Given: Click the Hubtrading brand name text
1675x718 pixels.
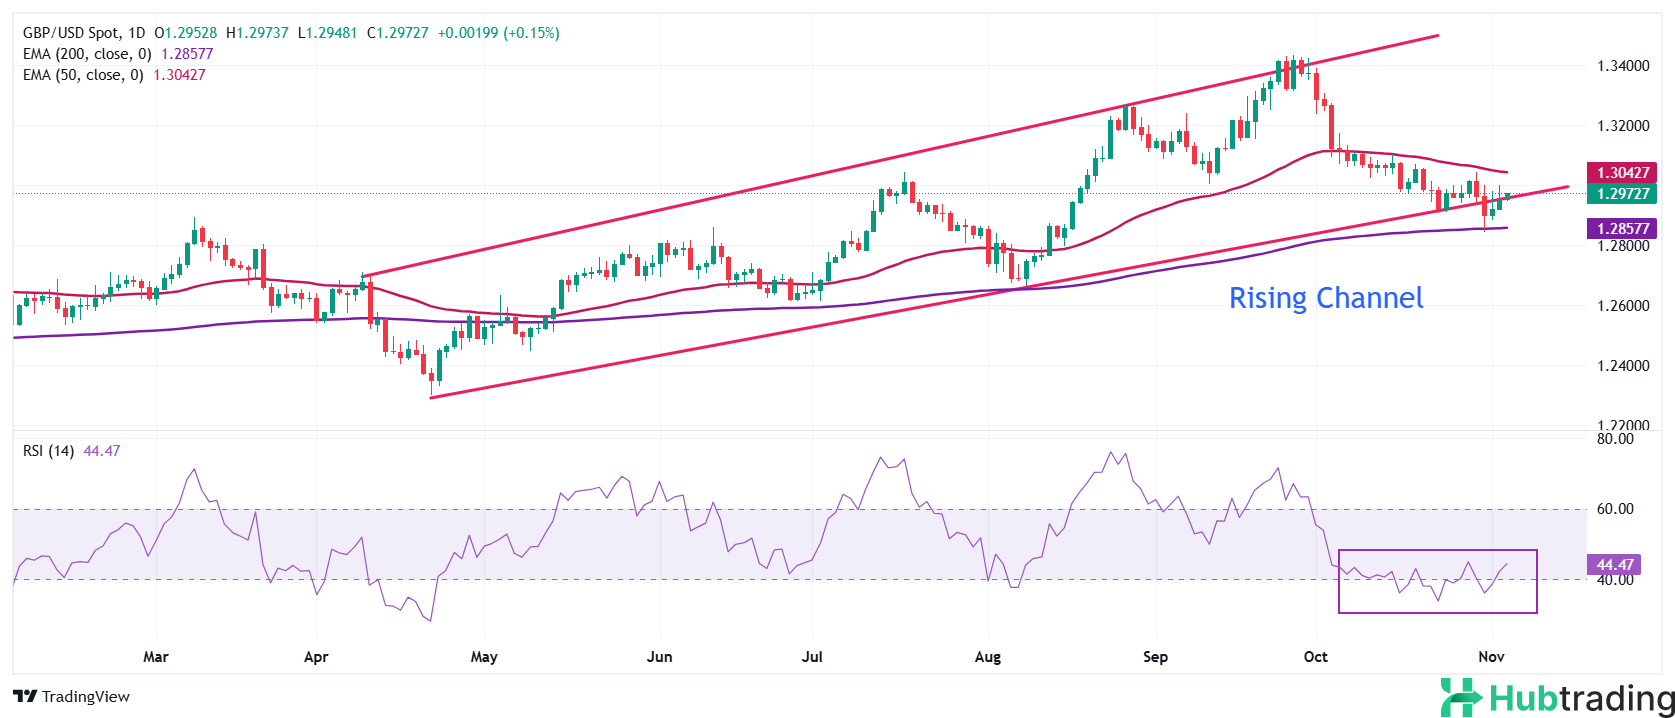Looking at the screenshot, I should [x=1580, y=698].
